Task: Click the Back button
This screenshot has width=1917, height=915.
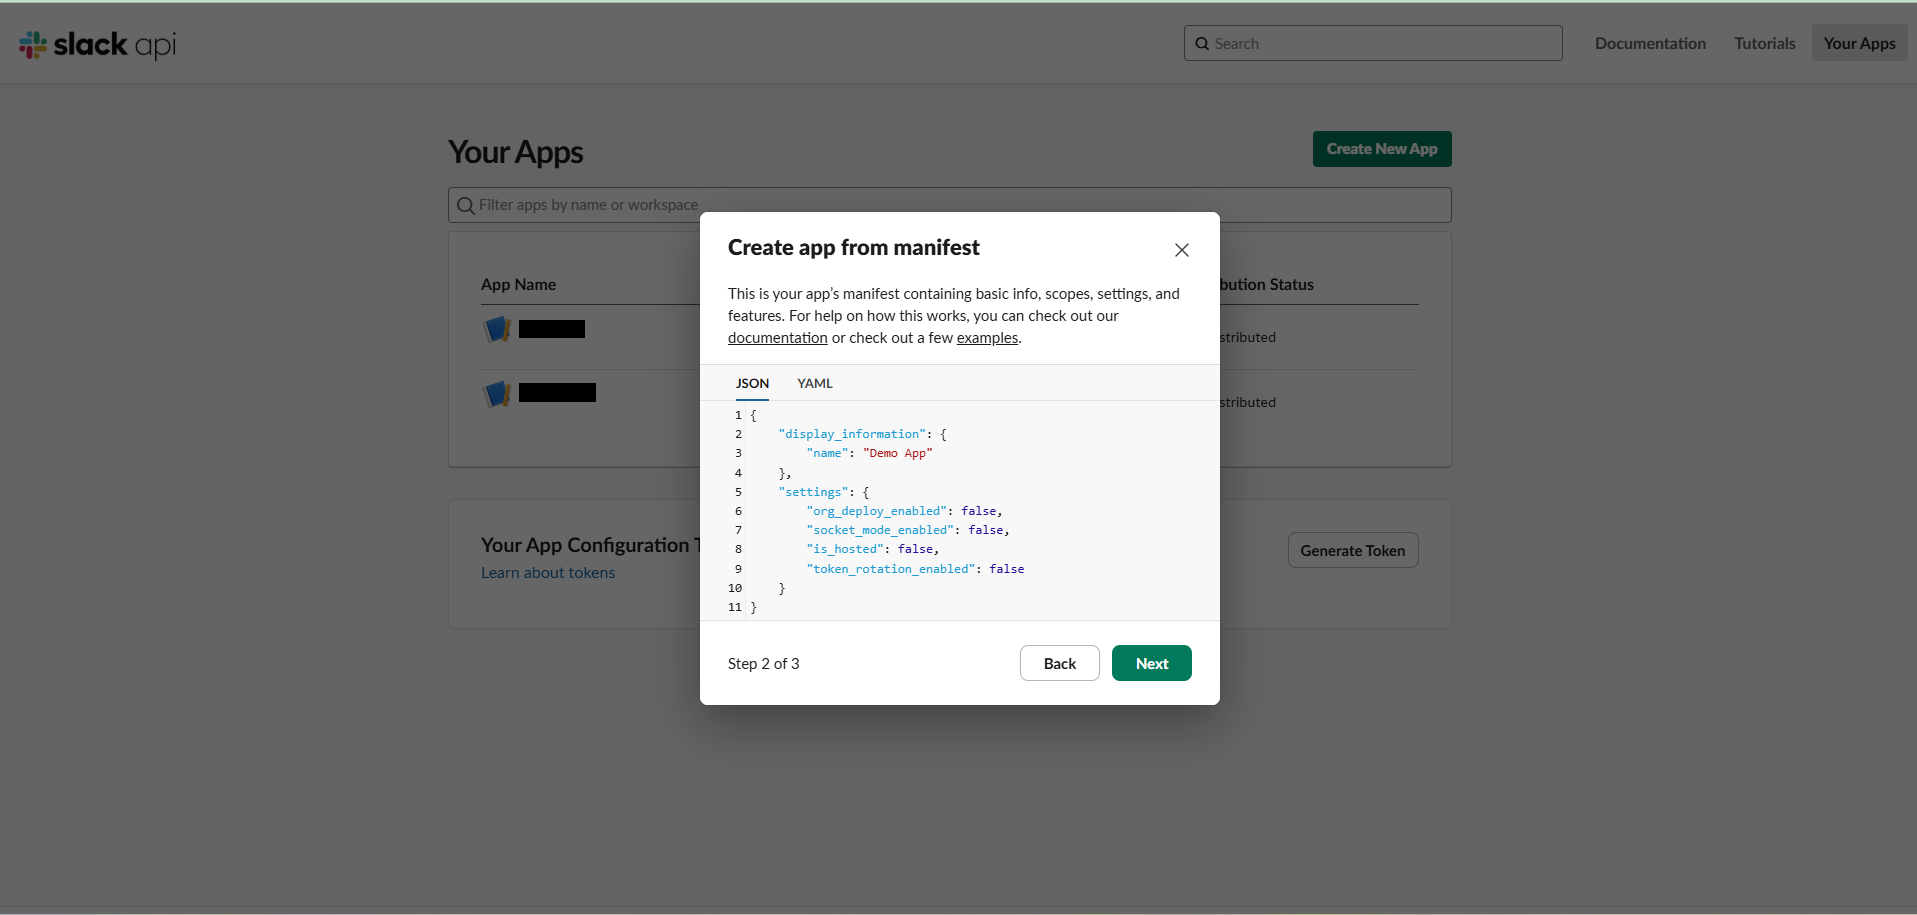Action: [1059, 663]
